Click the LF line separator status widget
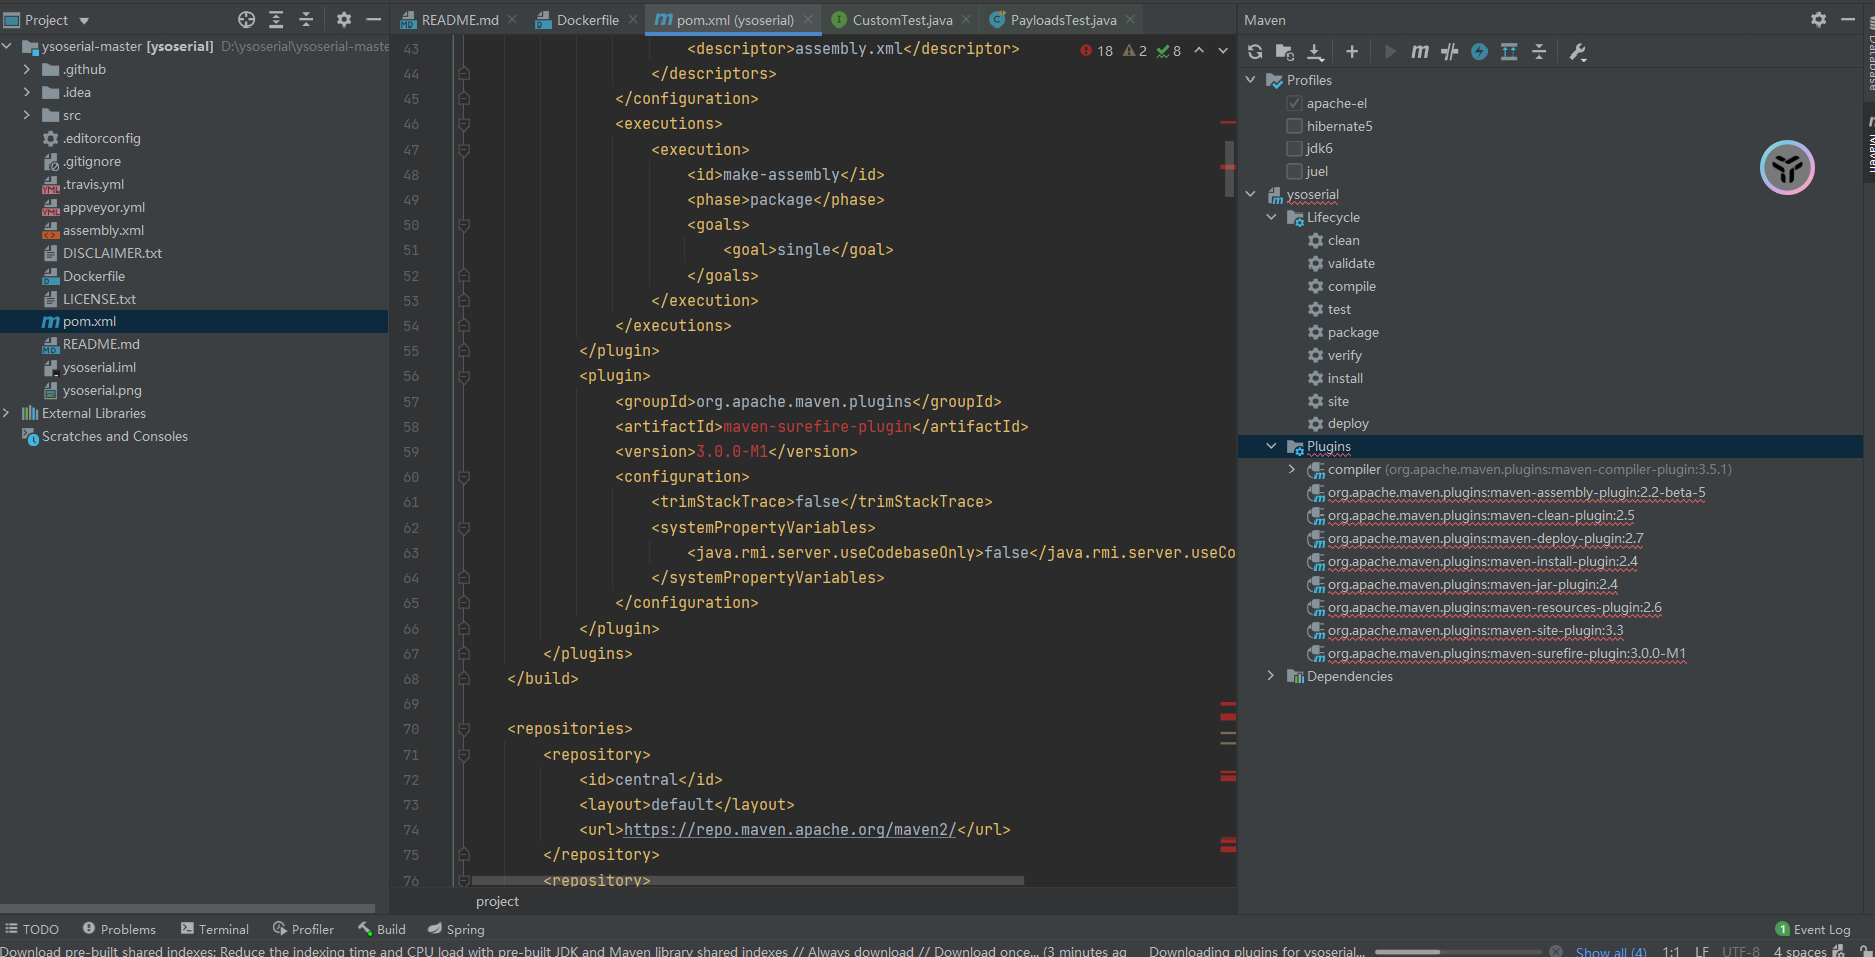Screen dimensions: 1875x957 (x=1701, y=951)
